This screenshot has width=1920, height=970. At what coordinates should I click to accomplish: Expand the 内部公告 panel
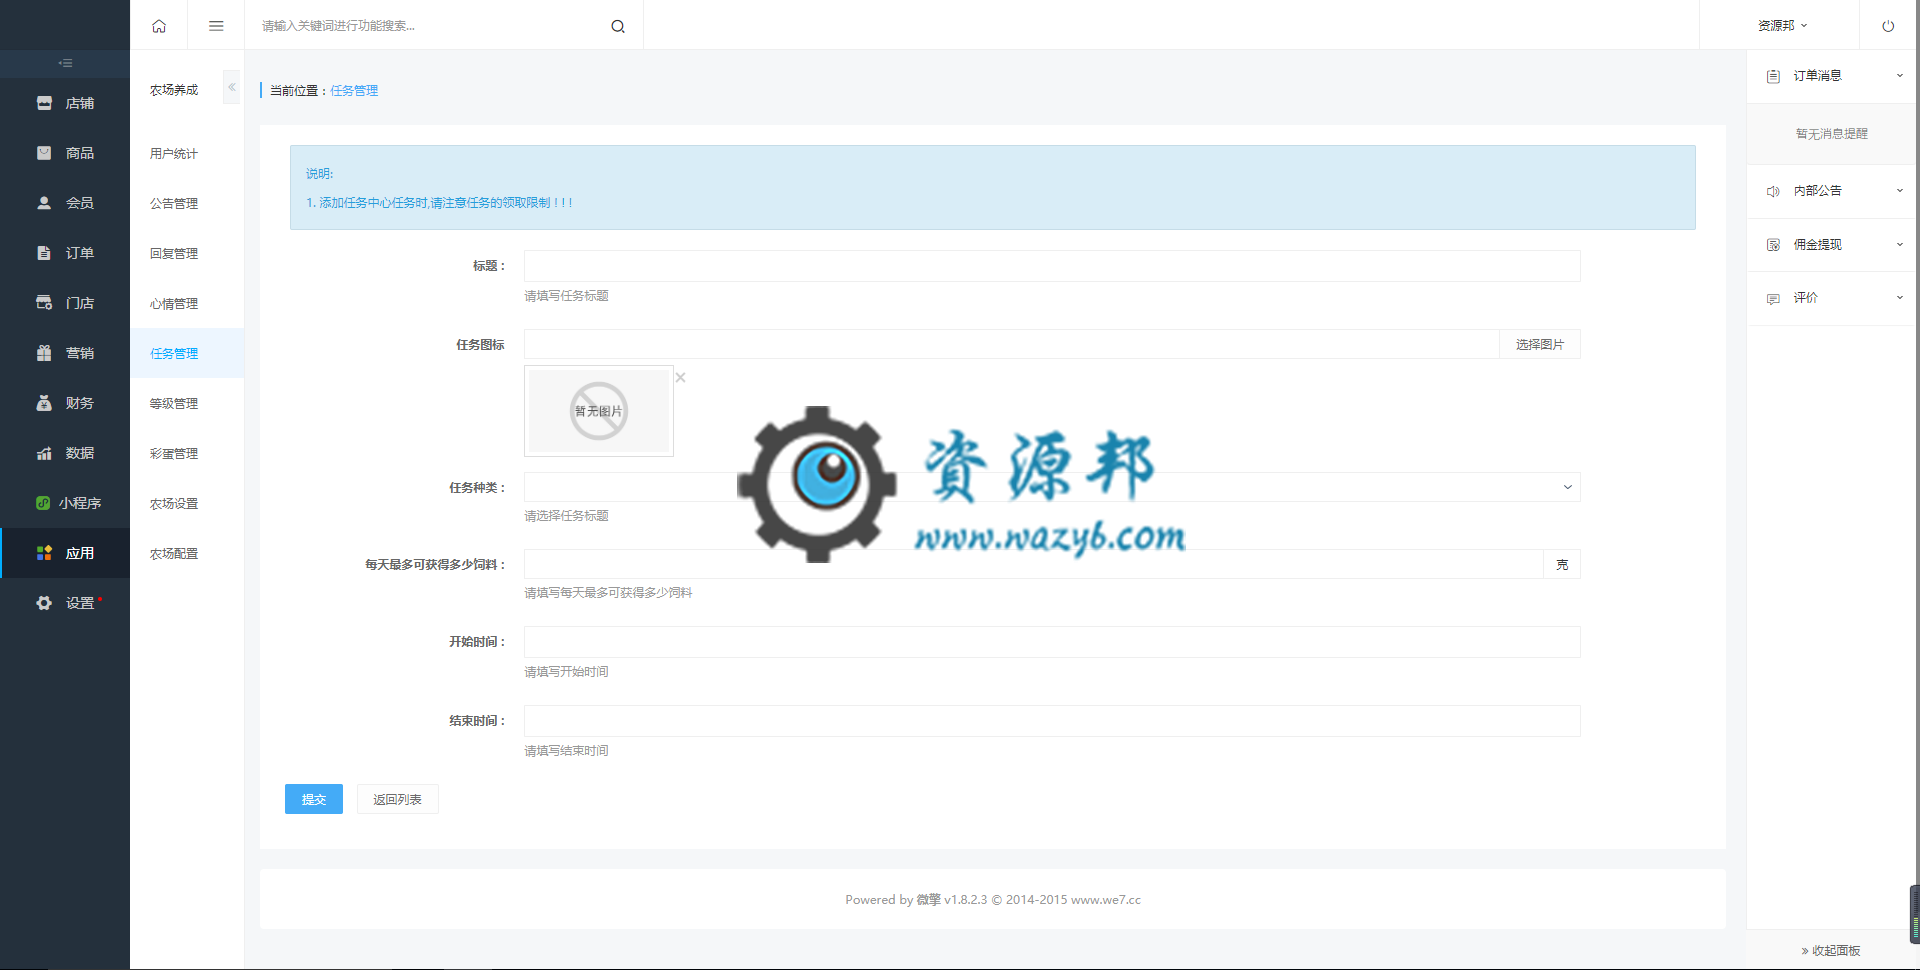1832,191
